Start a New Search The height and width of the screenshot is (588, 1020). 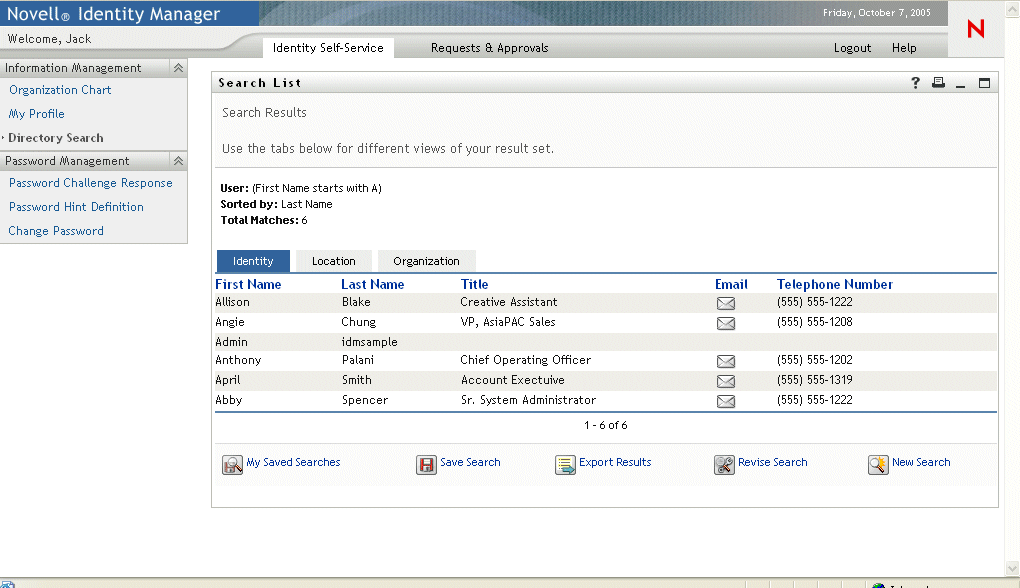click(920, 462)
